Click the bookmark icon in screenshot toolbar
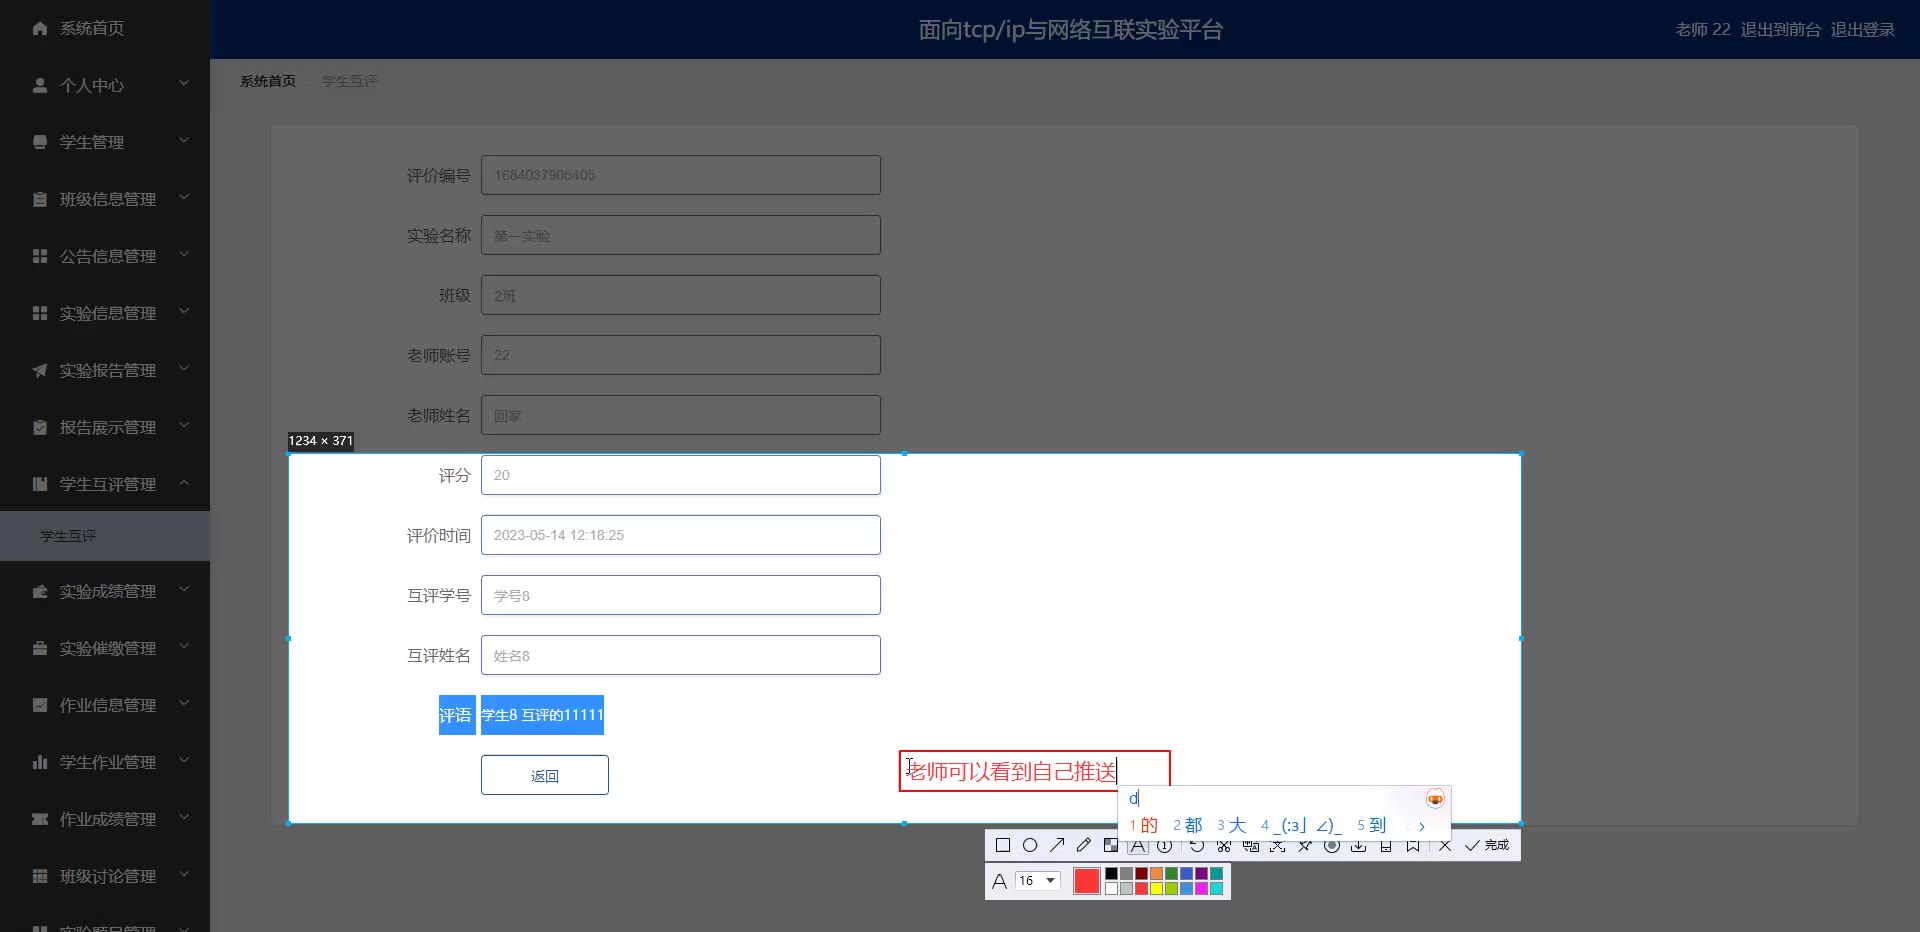Screen dimensions: 1920x932 tap(1413, 846)
